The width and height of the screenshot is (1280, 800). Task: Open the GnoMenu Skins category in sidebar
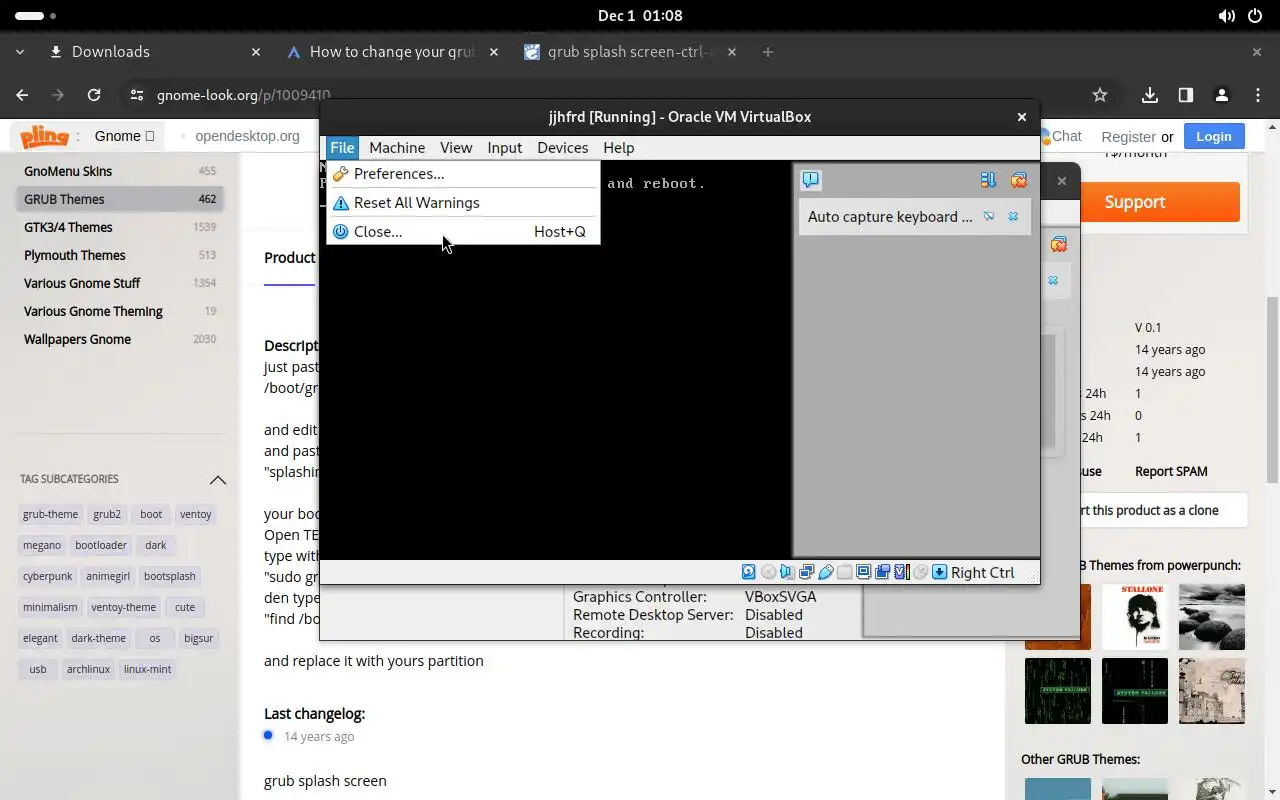[x=120, y=171]
